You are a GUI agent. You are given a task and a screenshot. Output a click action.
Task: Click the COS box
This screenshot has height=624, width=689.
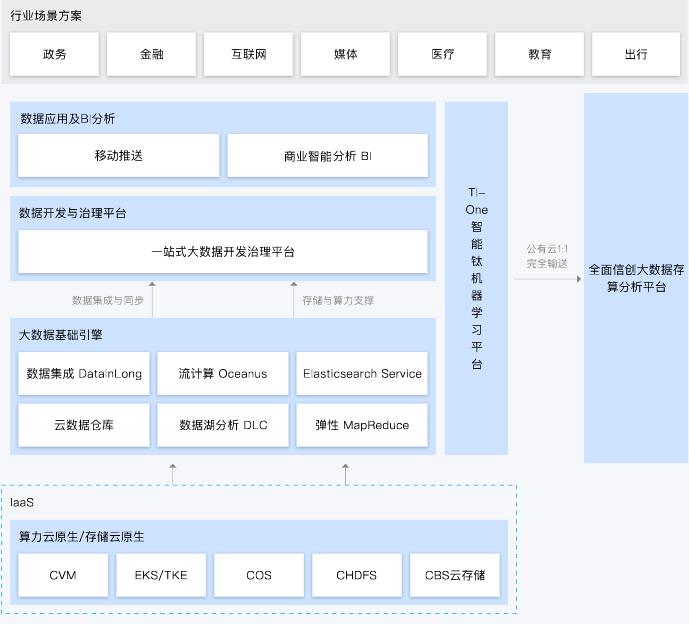pos(259,575)
